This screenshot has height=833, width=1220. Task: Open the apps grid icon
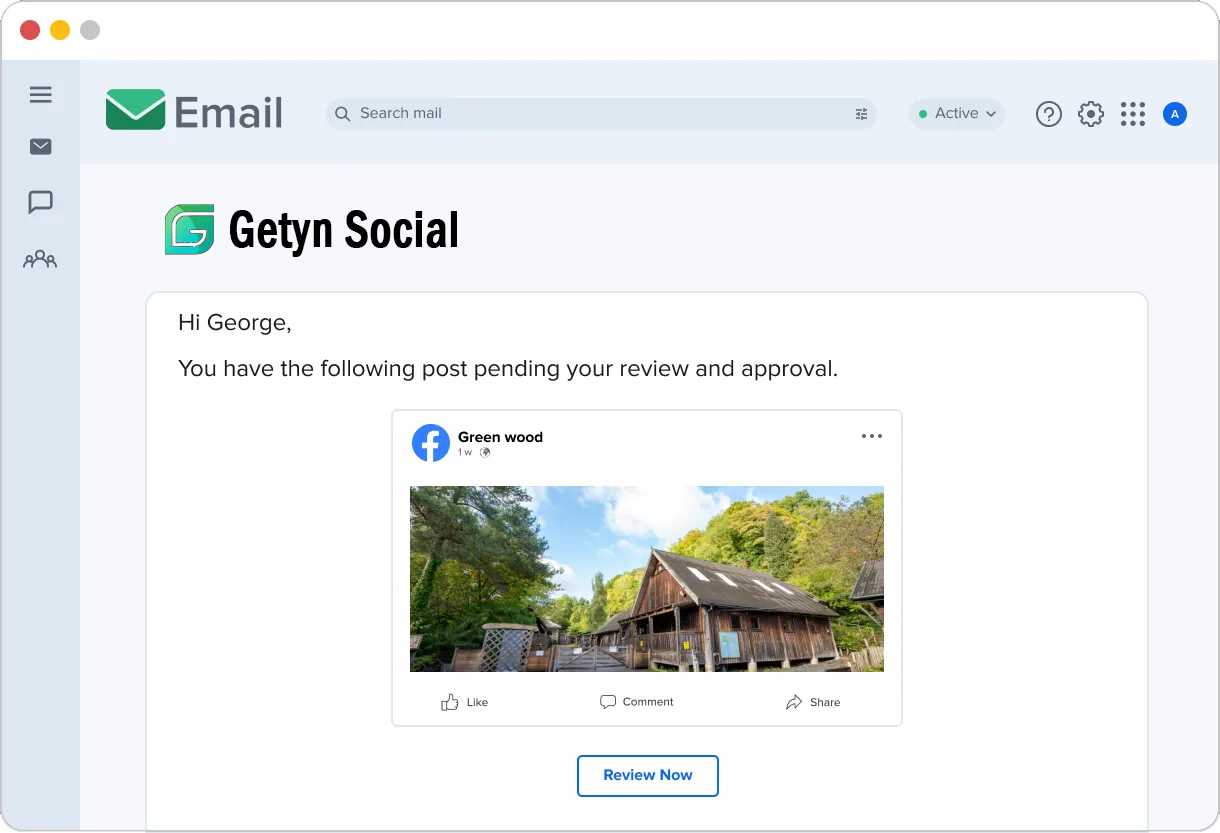coord(1133,114)
